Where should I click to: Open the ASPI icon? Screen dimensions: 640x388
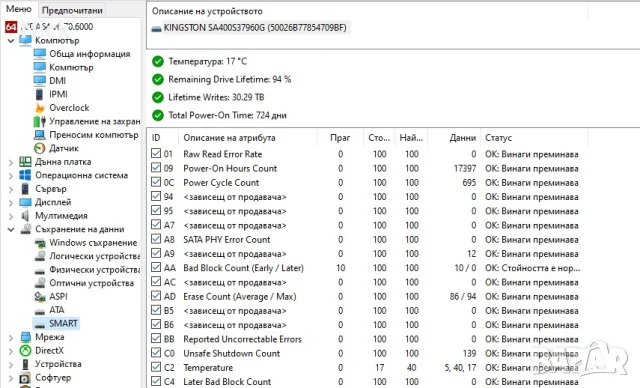click(40, 297)
